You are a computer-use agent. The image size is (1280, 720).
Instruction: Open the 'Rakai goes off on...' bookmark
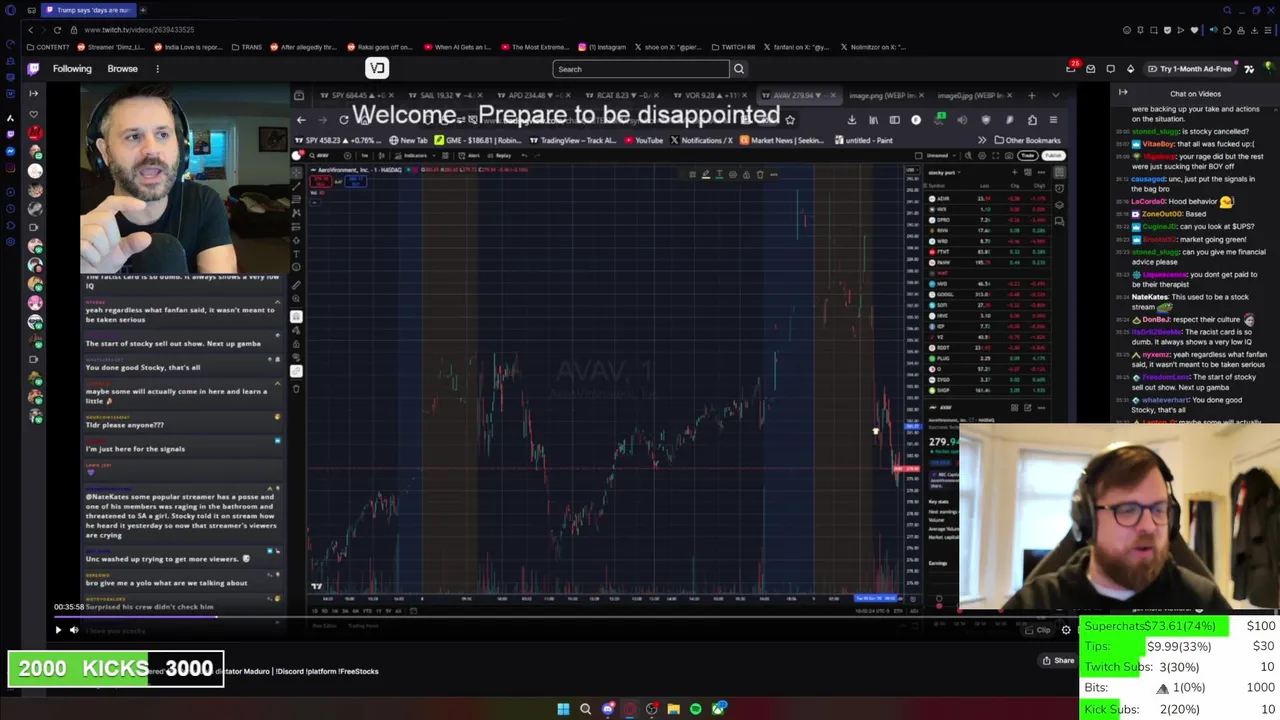click(380, 47)
